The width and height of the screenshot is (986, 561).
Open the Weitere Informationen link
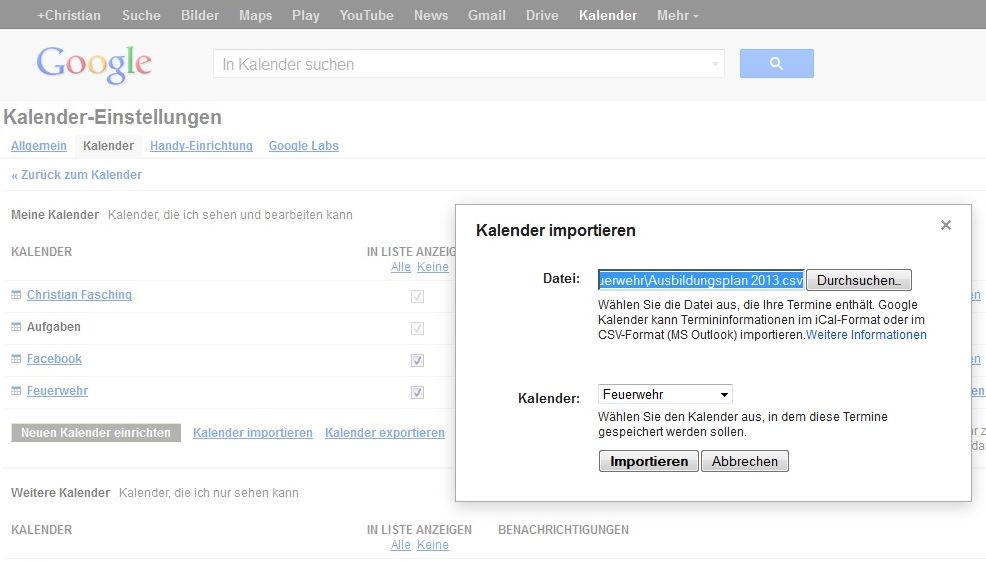click(867, 335)
